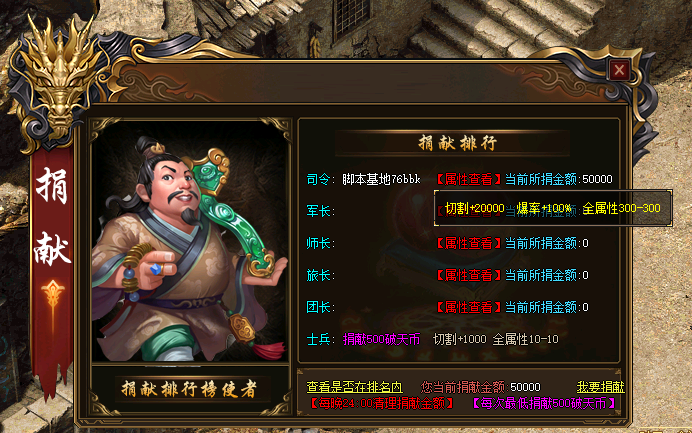
Task: Open 属性查看 for 旅长 row
Action: coord(469,275)
